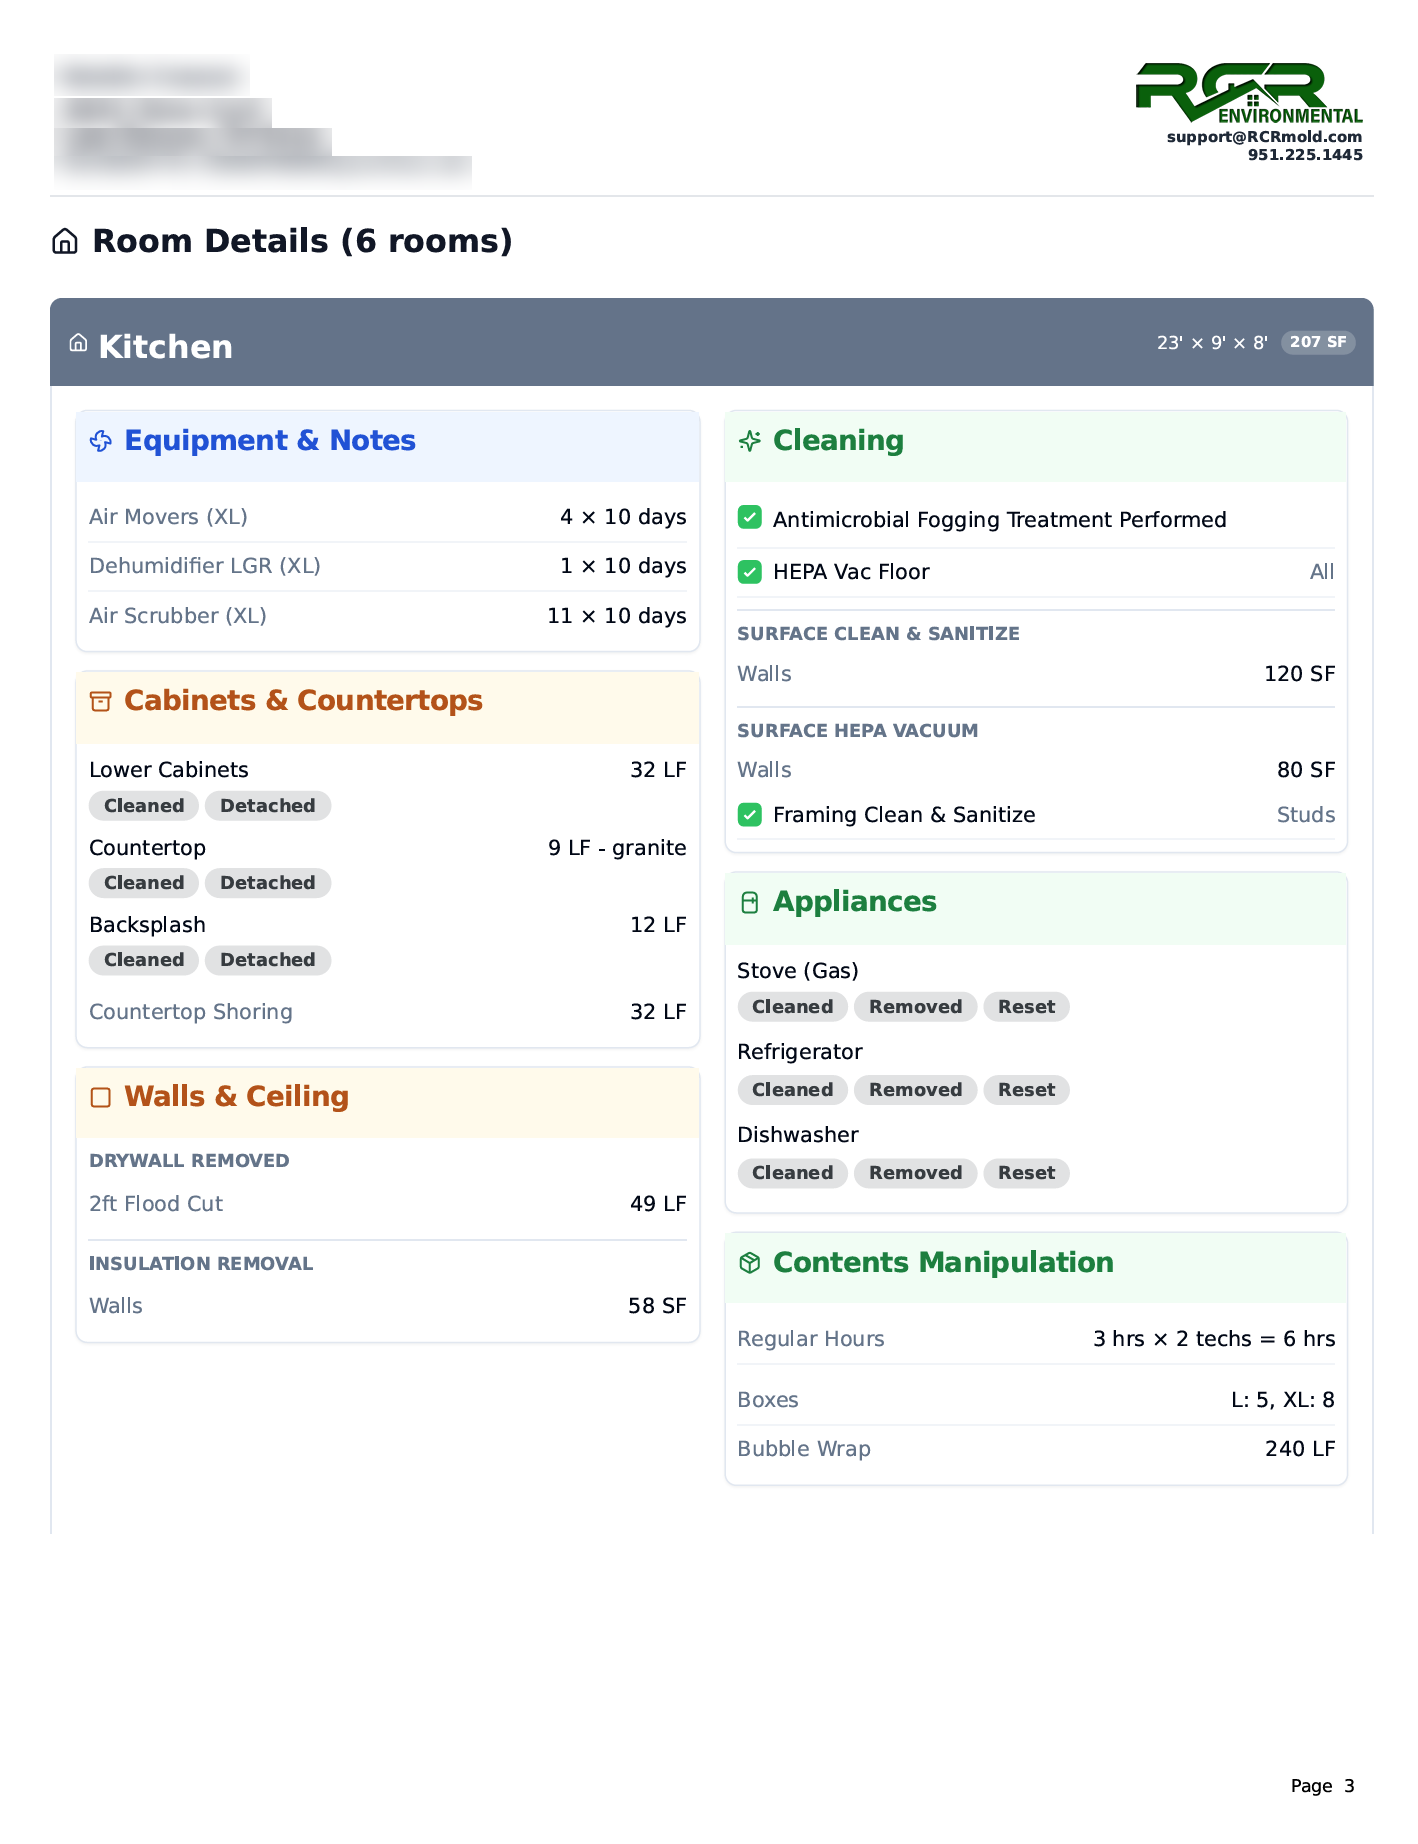Select the Kitchen room title
The image size is (1418, 1844).
pyautogui.click(x=166, y=347)
